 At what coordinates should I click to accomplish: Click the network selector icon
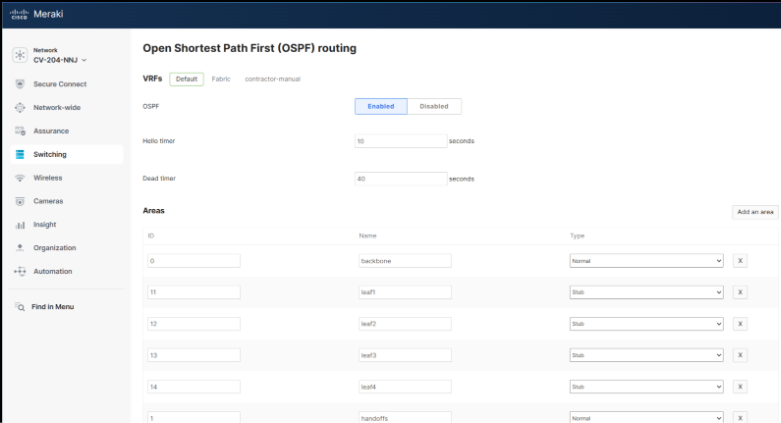pyautogui.click(x=20, y=55)
